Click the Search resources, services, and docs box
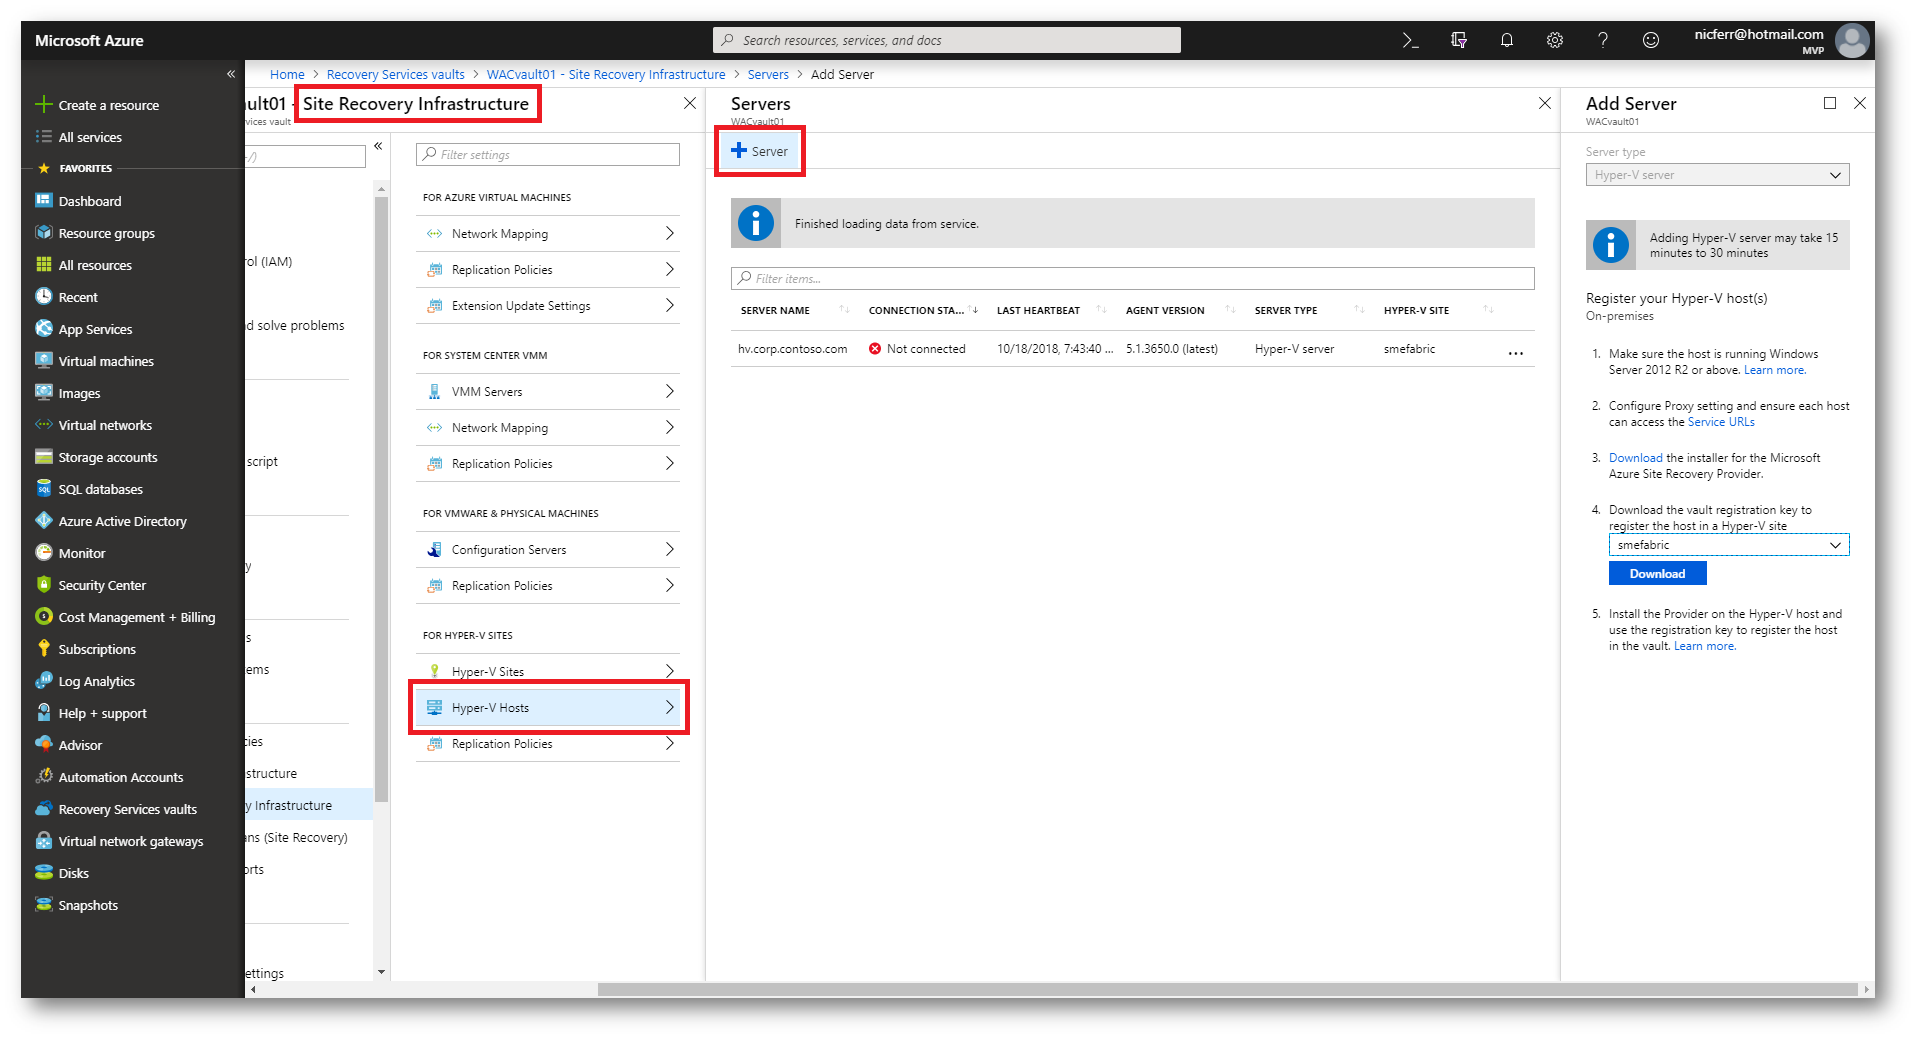The image size is (1917, 1040). point(946,40)
